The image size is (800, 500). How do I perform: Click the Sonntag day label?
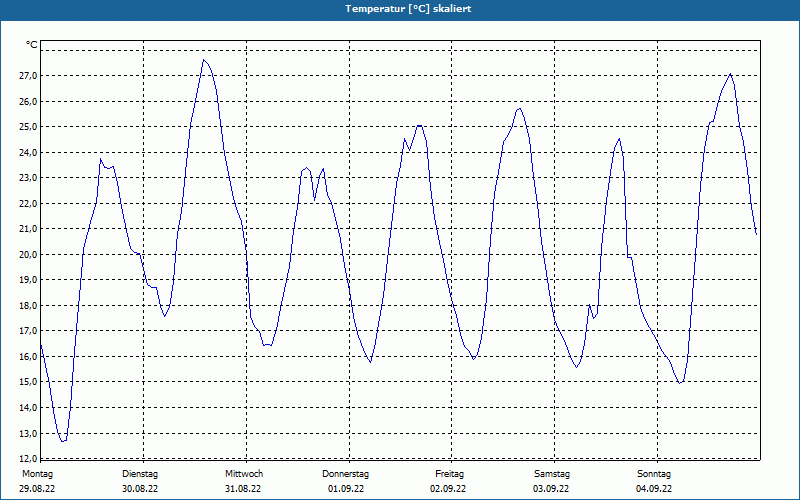pyautogui.click(x=654, y=474)
